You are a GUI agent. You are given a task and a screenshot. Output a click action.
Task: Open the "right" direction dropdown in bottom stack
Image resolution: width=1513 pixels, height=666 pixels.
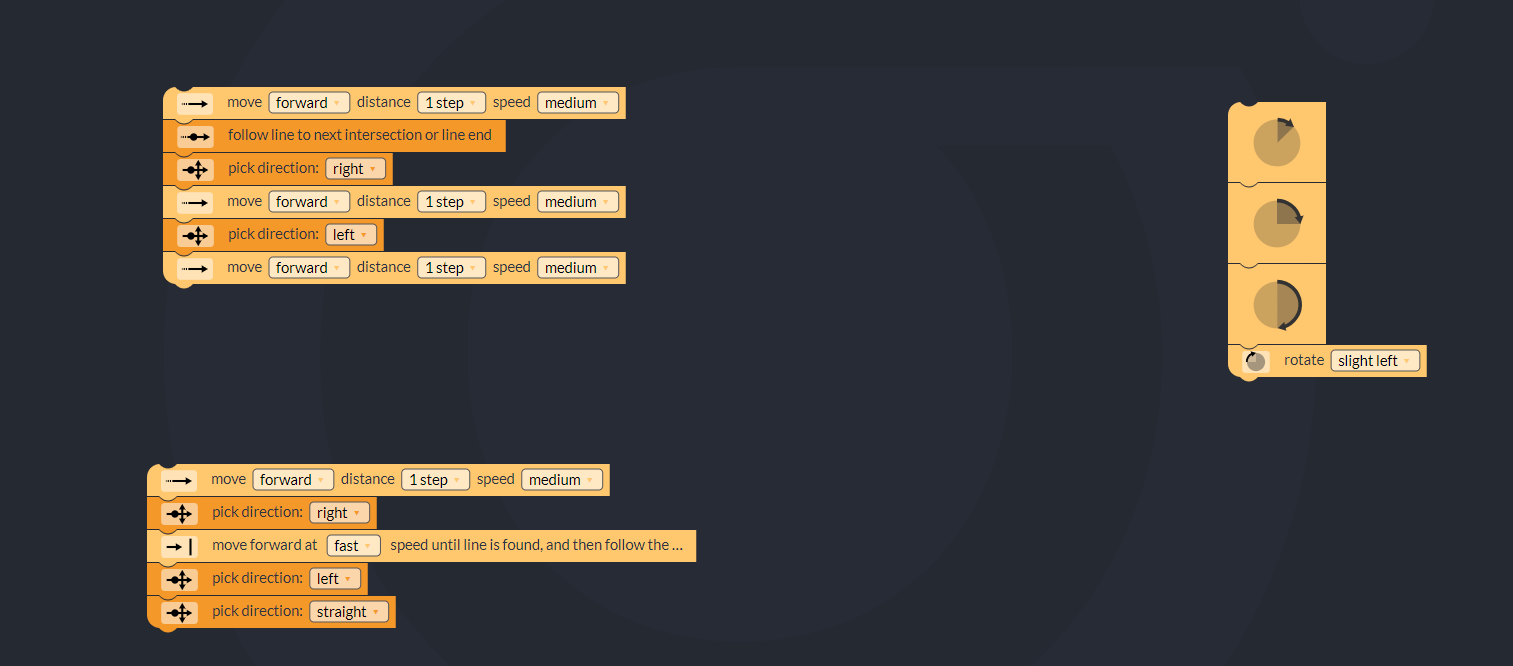pyautogui.click(x=339, y=513)
